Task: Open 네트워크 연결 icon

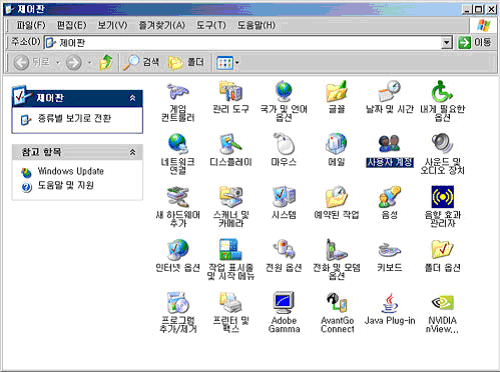Action: click(x=178, y=144)
